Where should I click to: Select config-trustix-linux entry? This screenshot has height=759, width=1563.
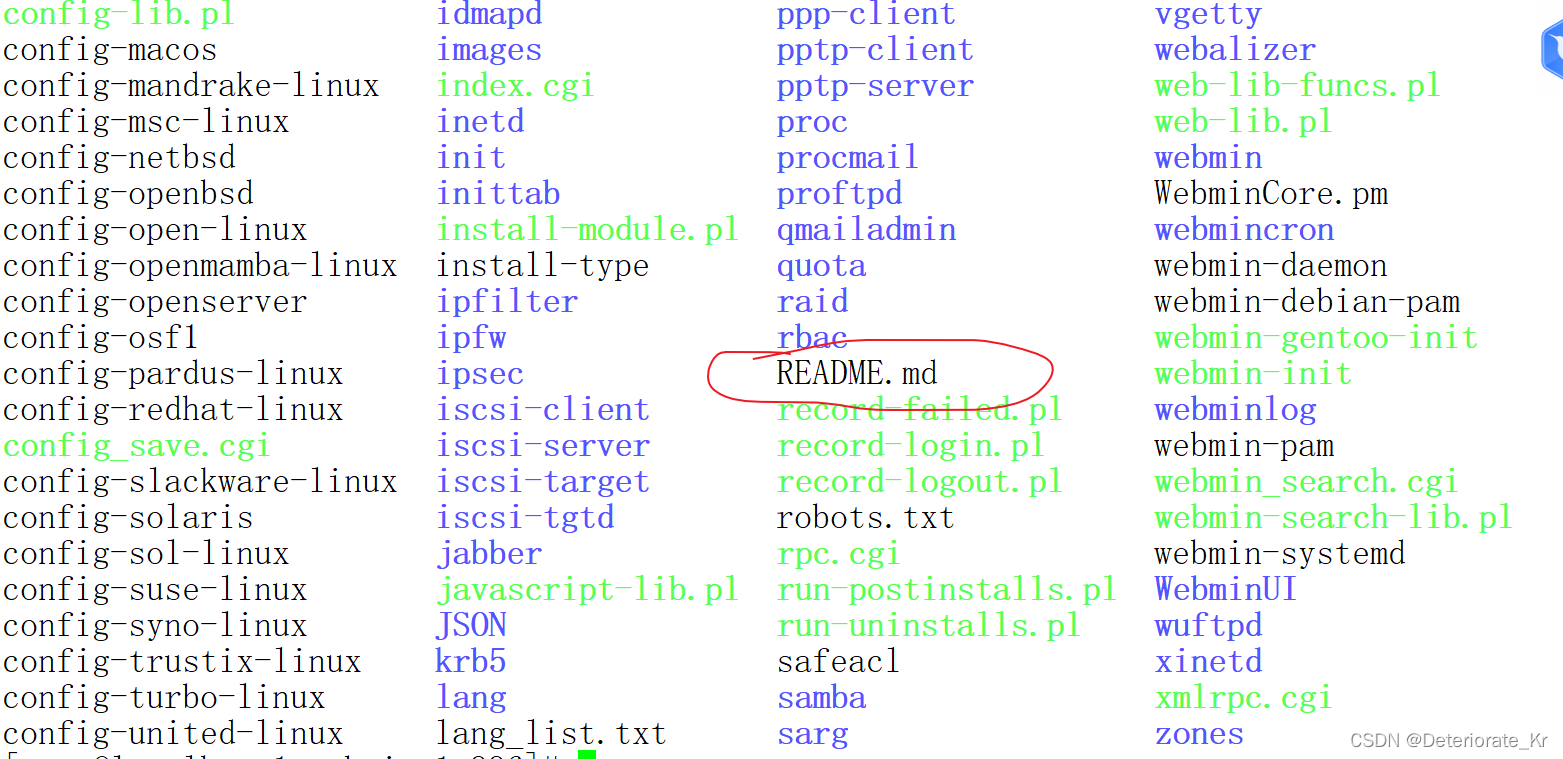tap(182, 662)
